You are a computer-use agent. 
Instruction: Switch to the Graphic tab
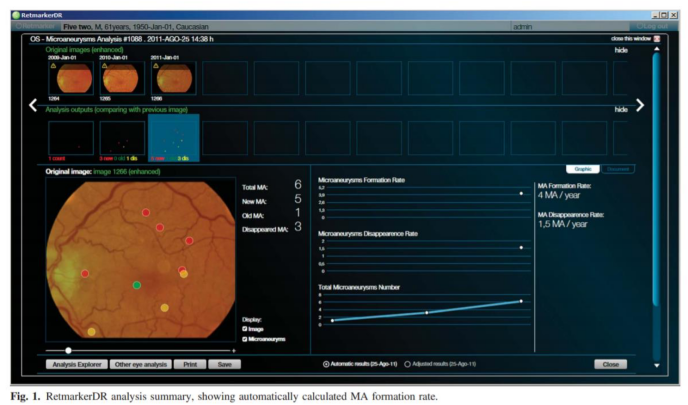tap(583, 169)
